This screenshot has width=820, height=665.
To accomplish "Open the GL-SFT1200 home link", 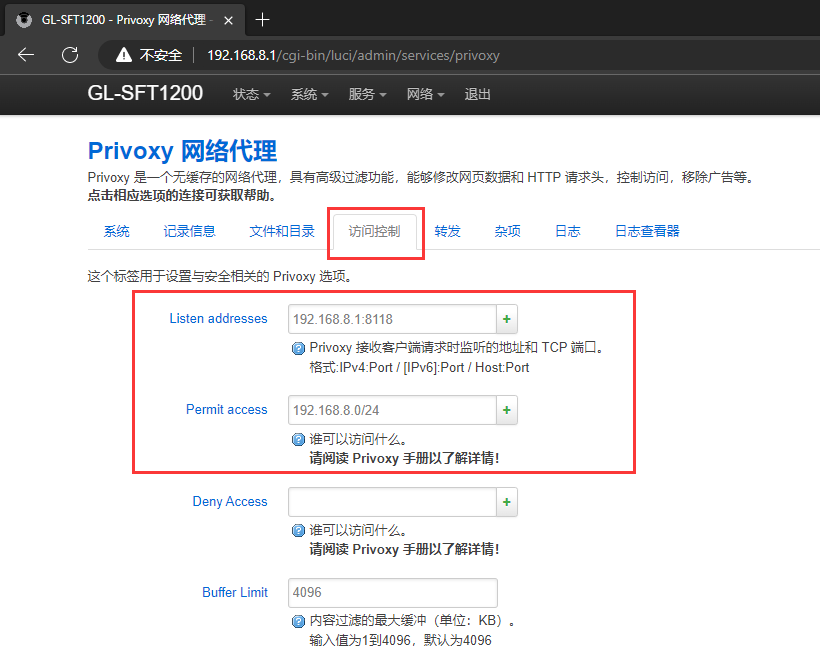I will (145, 93).
